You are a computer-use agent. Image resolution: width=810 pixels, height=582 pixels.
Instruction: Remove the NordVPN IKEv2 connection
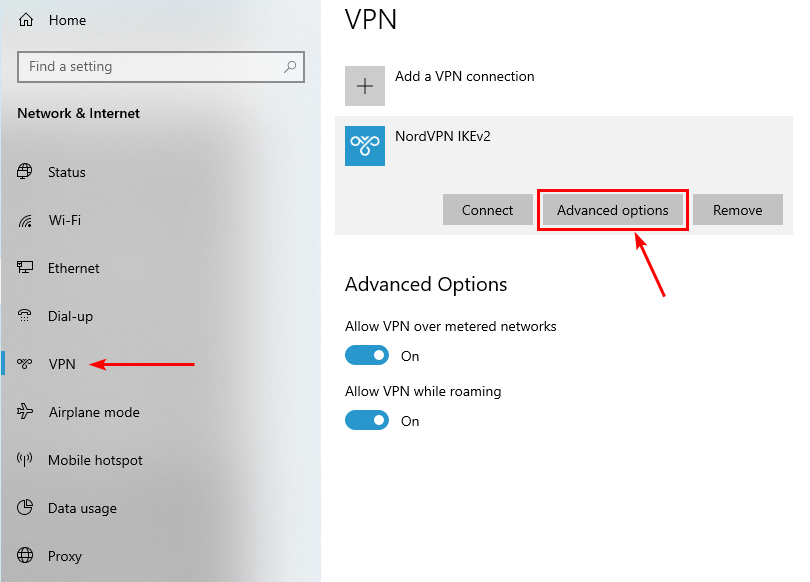[x=738, y=210]
